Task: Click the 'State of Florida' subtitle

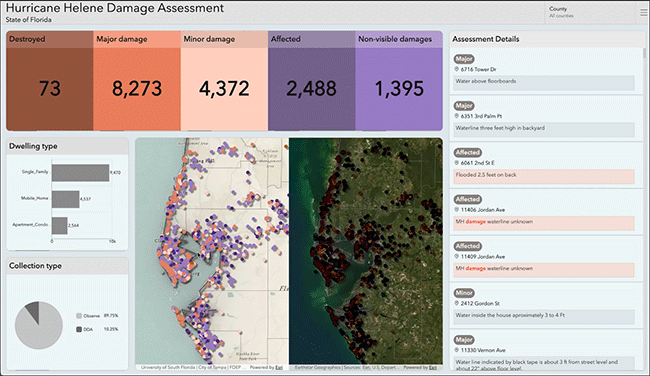Action: point(29,19)
